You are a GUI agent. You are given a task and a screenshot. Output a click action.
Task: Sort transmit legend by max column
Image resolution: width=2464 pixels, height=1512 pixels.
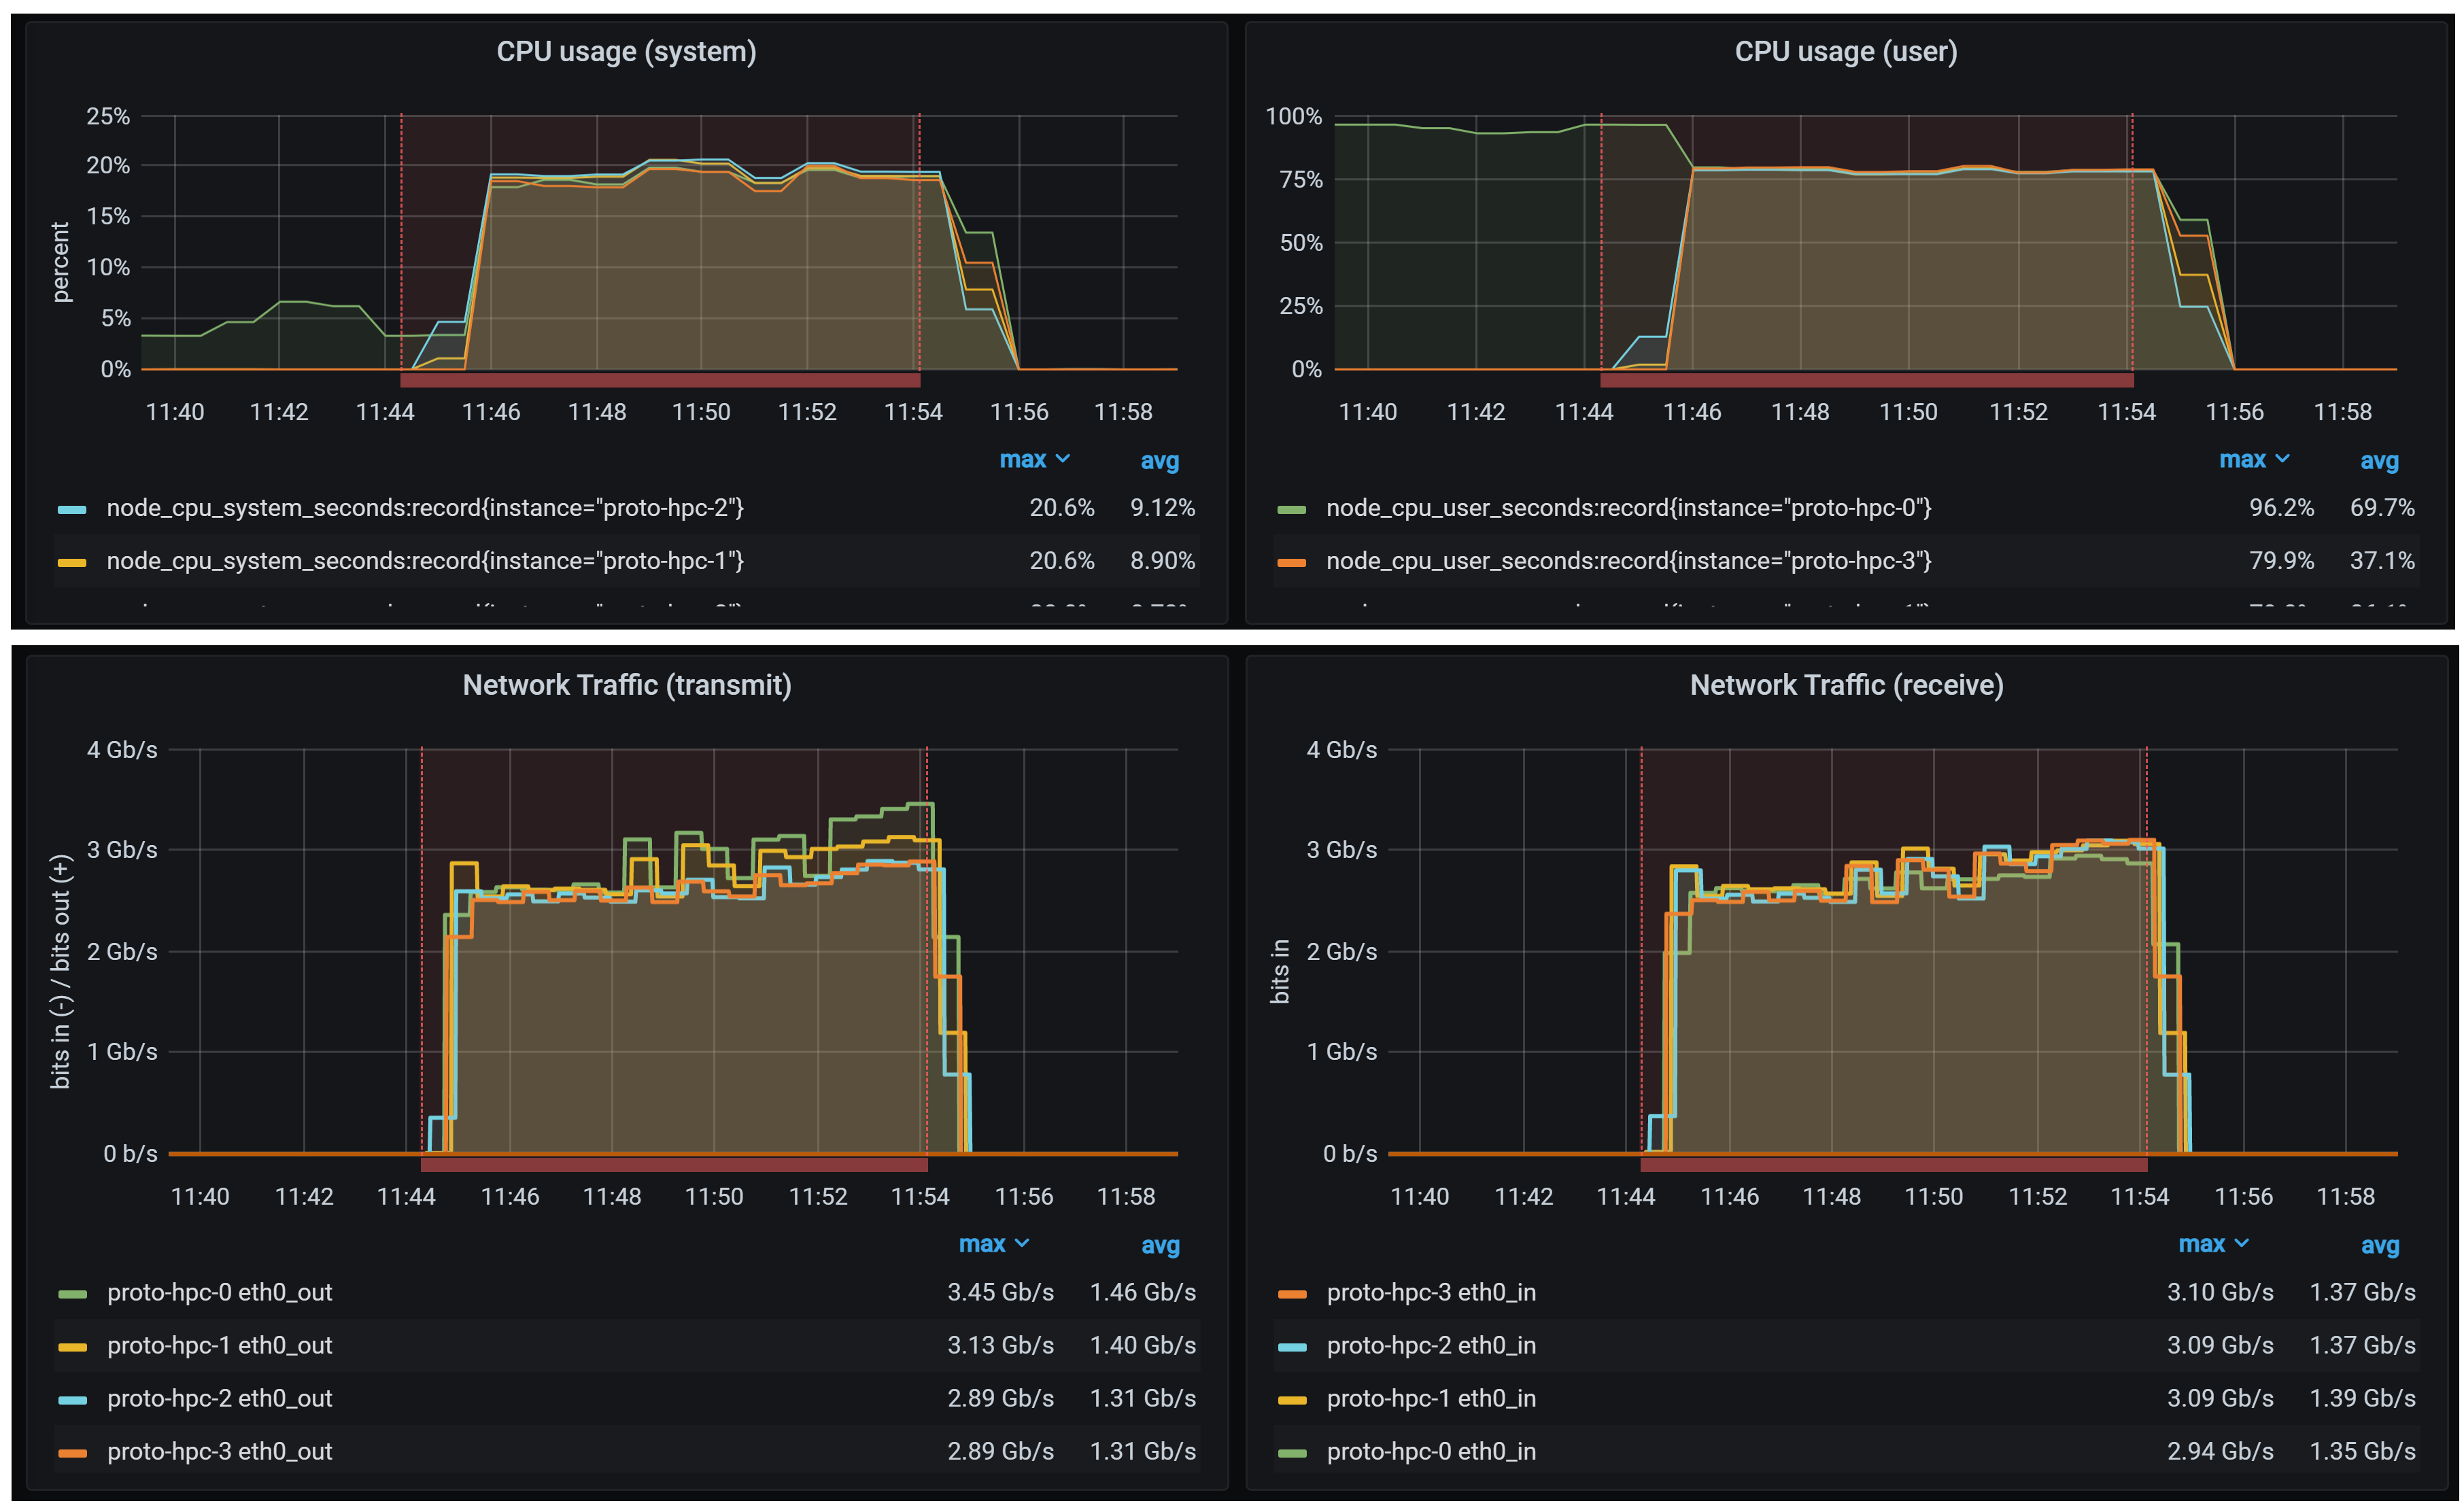tap(993, 1244)
